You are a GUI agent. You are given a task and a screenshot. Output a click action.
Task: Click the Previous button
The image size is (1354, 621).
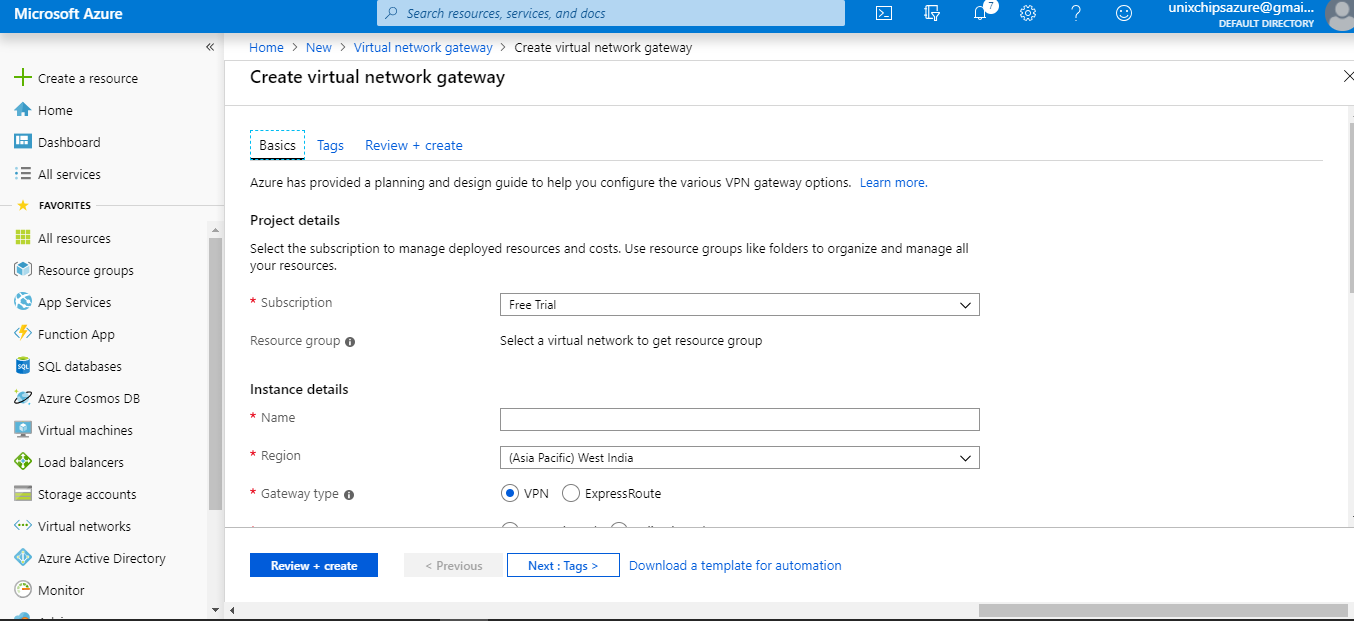[453, 565]
